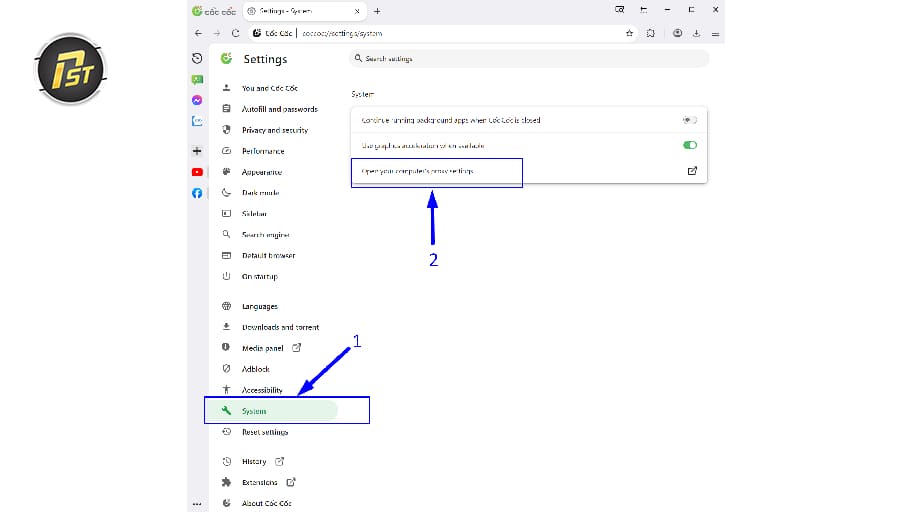Open Extensions from settings menu
This screenshot has width=912, height=513.
point(259,483)
